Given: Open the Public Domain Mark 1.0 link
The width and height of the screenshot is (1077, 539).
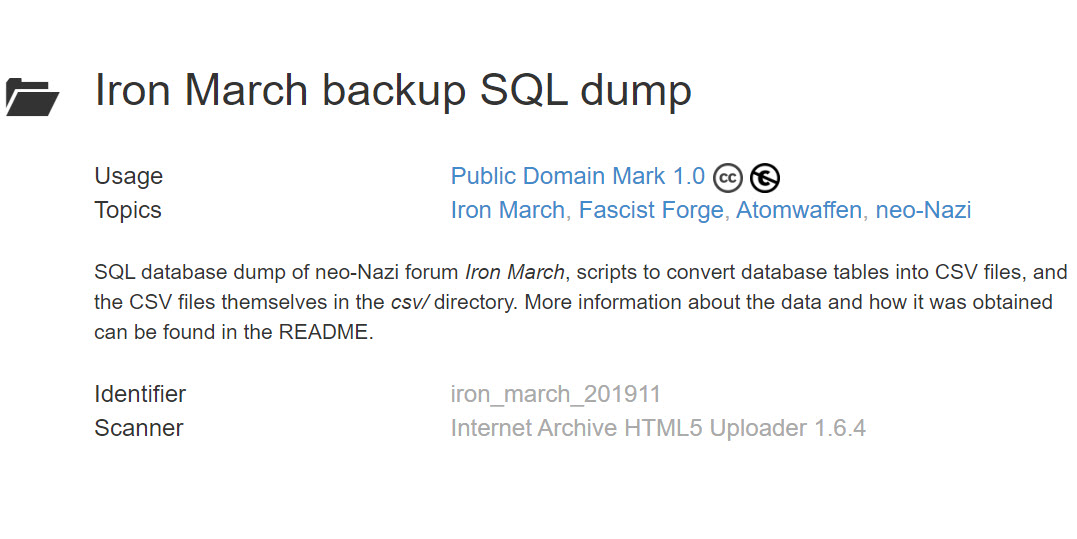Looking at the screenshot, I should point(577,176).
